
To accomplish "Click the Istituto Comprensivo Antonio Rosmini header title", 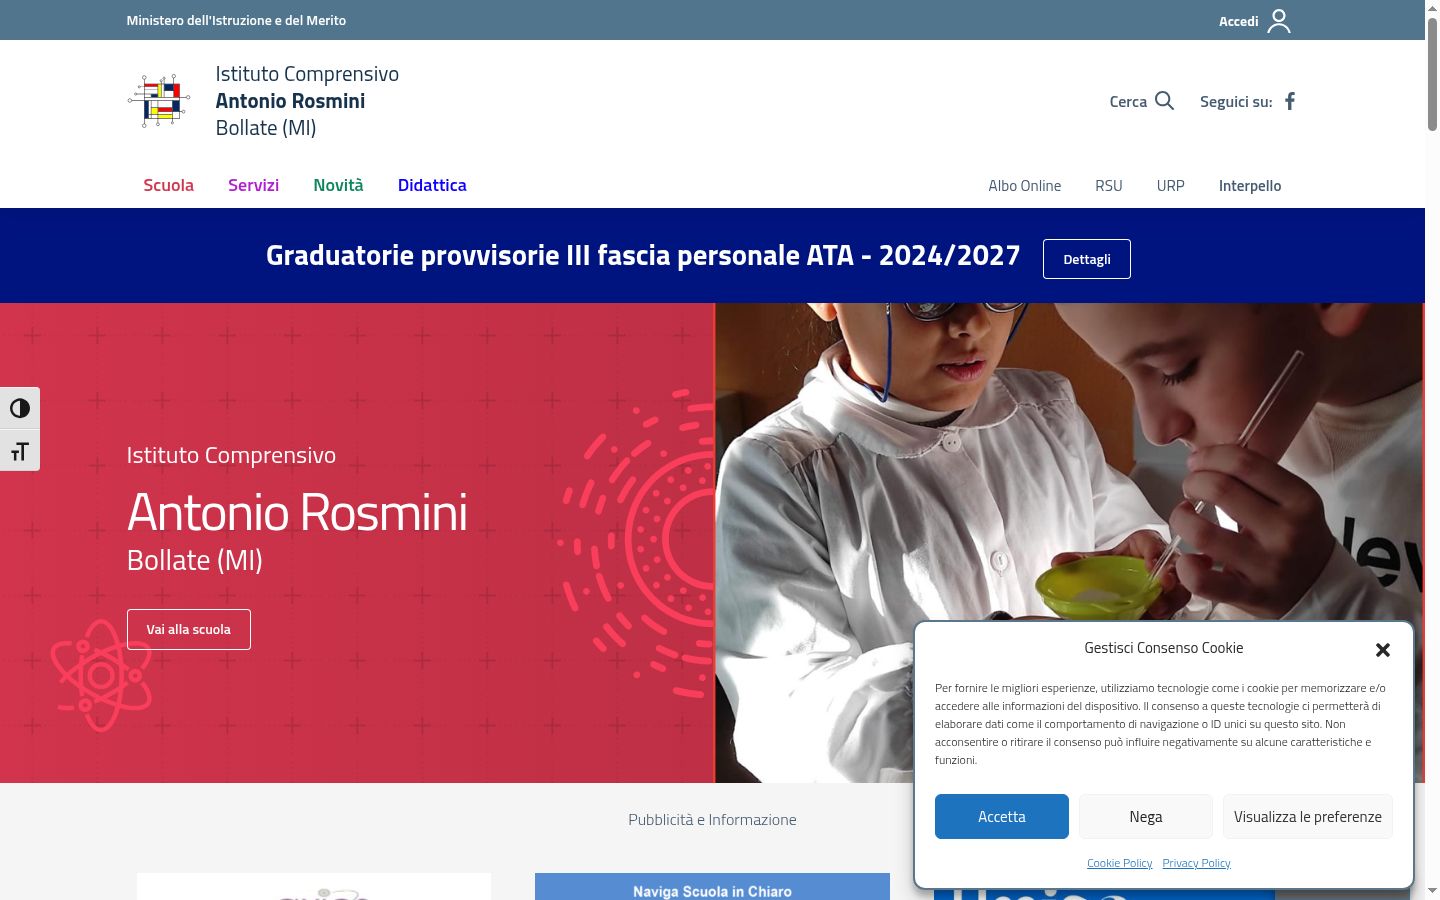I will (307, 100).
